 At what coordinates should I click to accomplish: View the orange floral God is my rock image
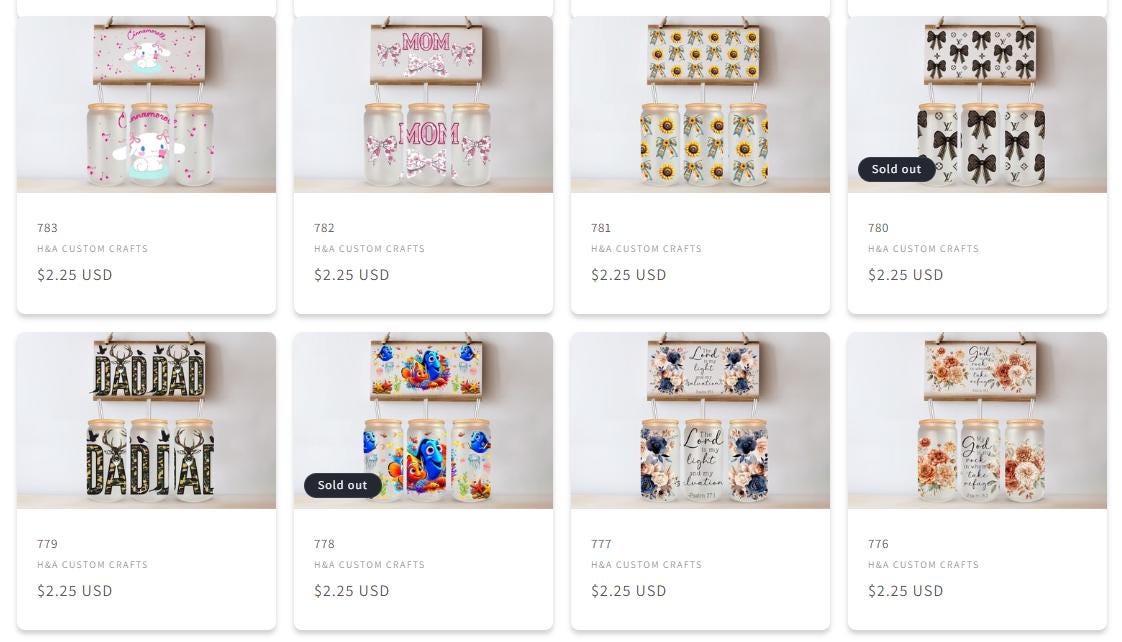point(977,420)
